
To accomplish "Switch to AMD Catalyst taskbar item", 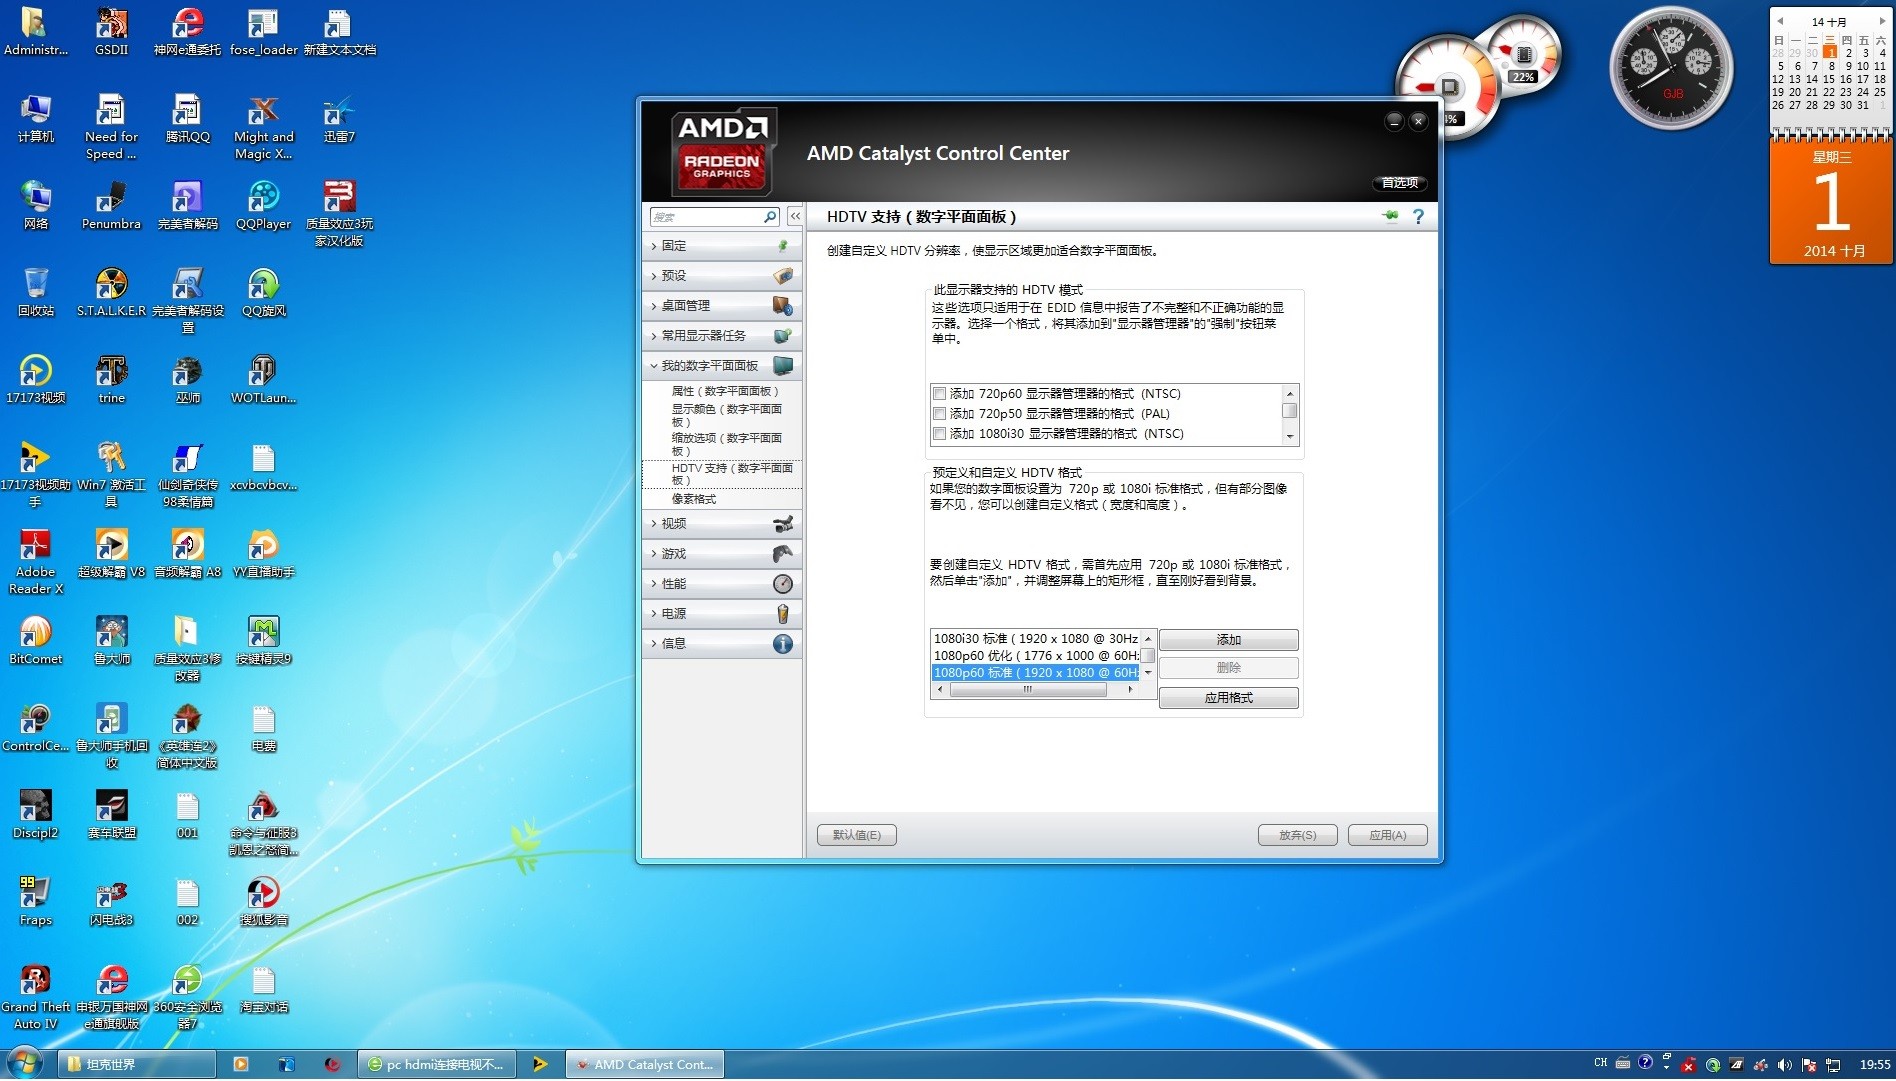I will 645,1065.
